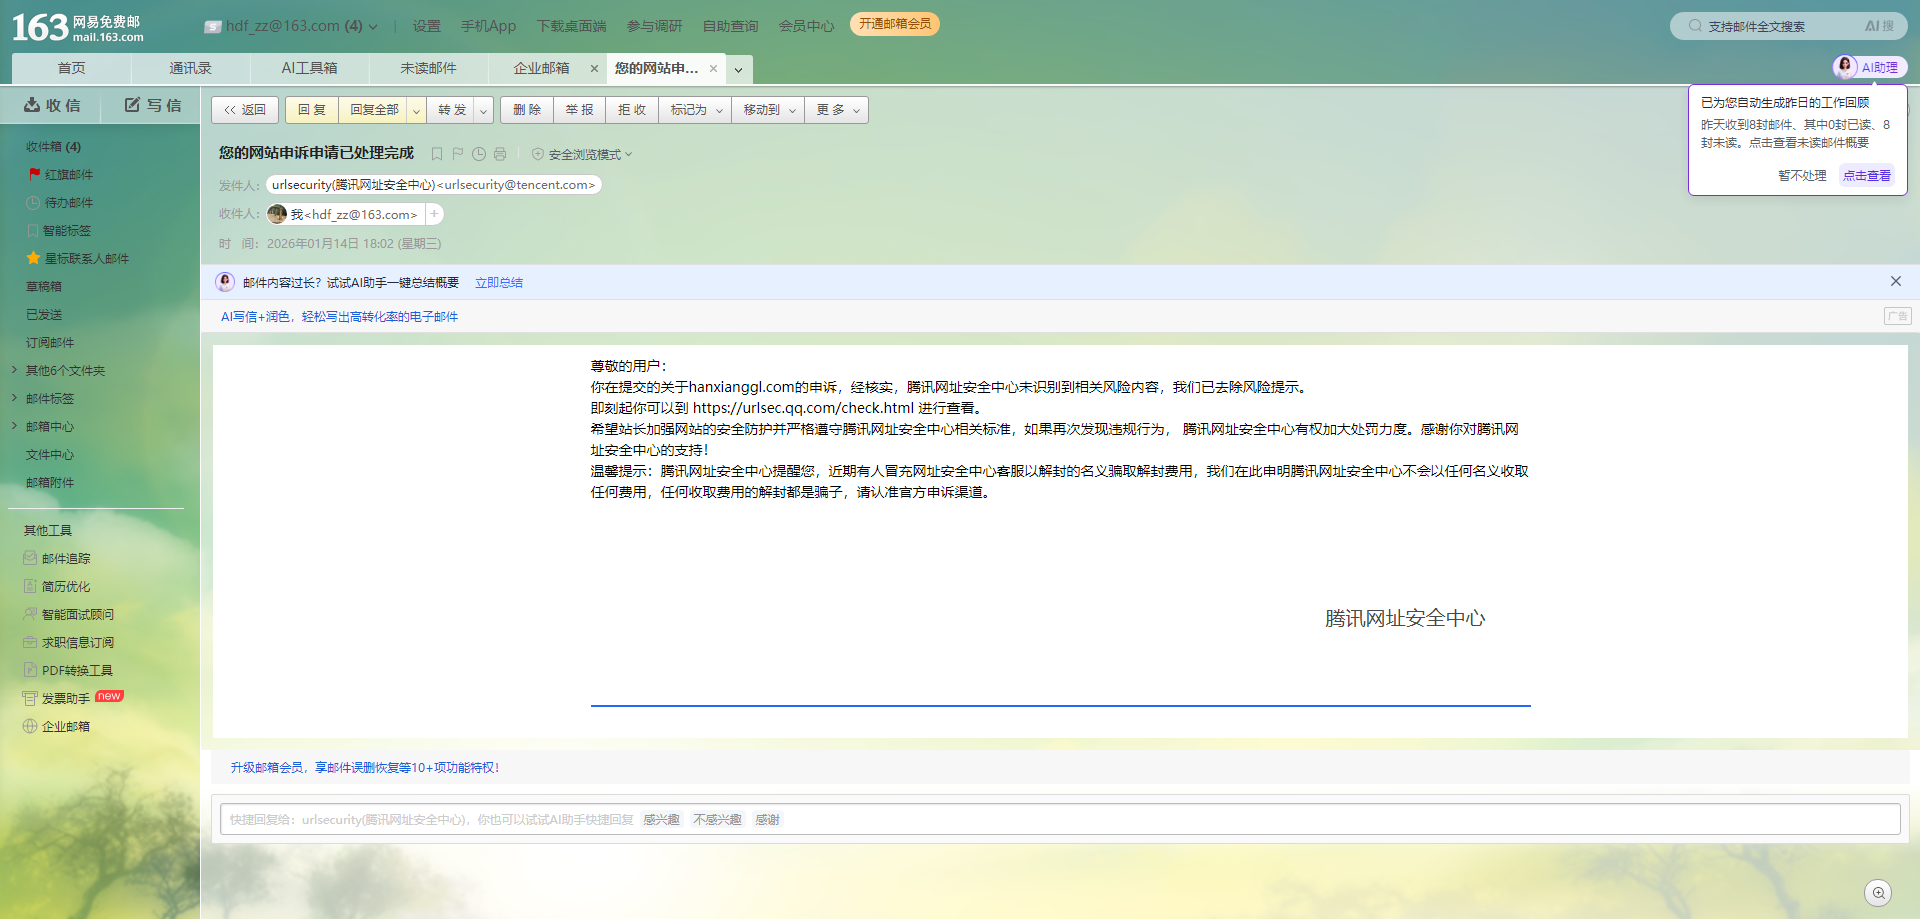Screen dimensions: 1920x919
Task: Open 红旗邮件 flagged mail folder
Action: pyautogui.click(x=68, y=174)
